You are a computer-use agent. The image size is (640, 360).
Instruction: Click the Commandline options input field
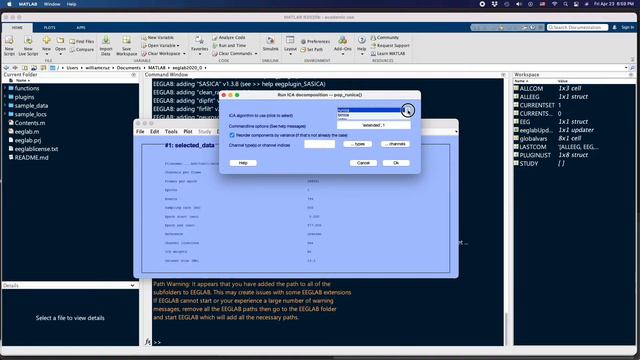click(373, 125)
